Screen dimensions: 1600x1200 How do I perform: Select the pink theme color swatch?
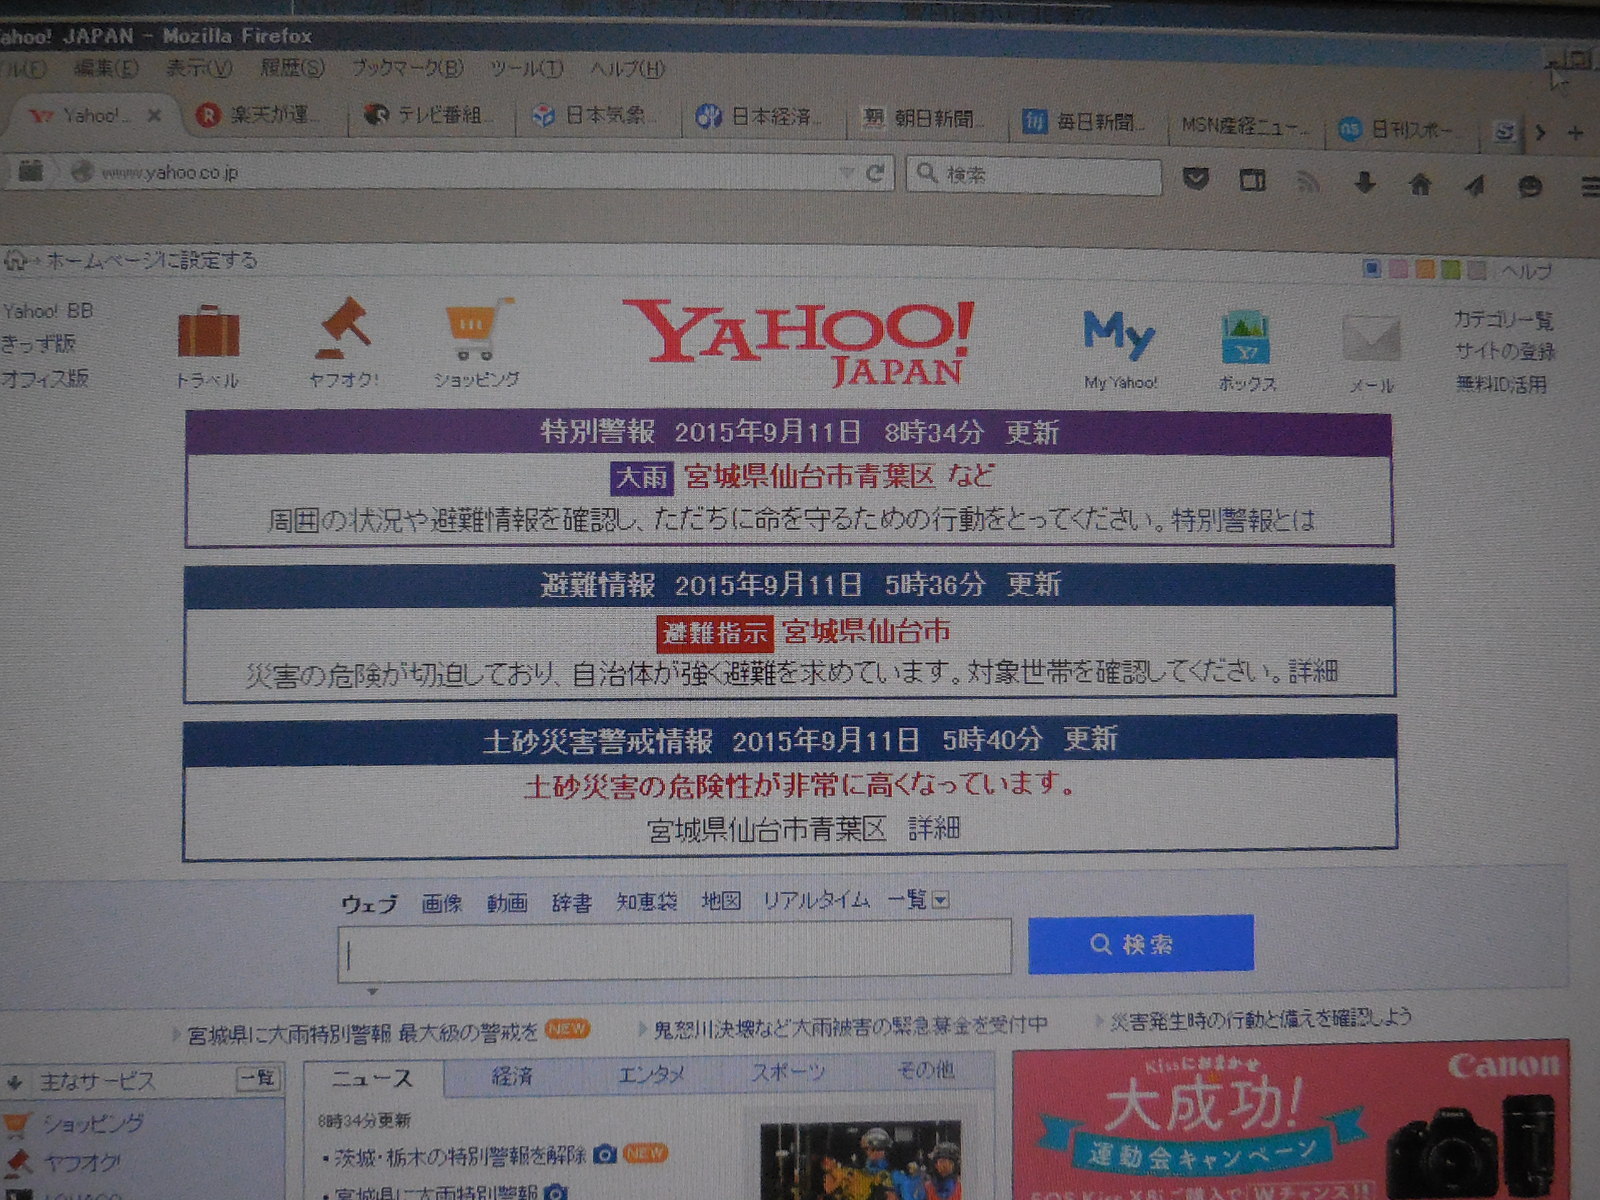1398,269
